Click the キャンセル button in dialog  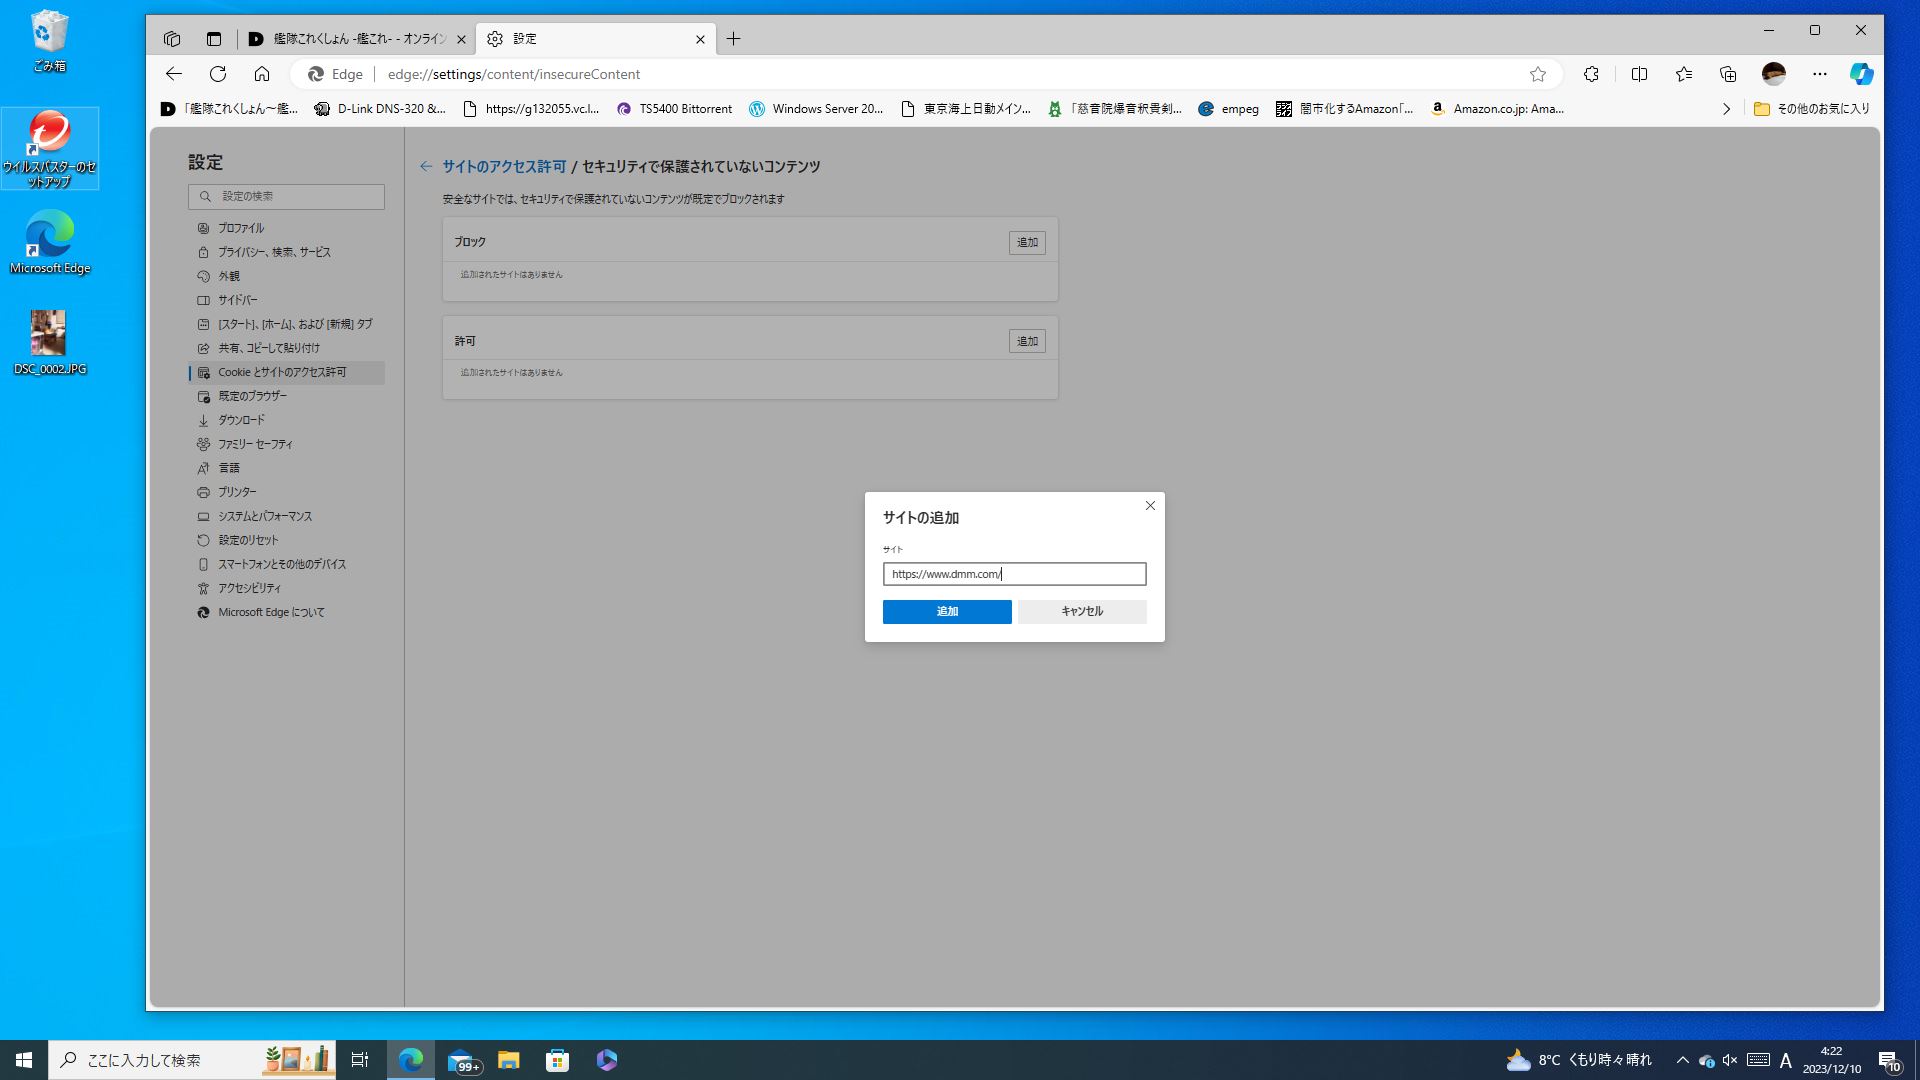[1082, 611]
